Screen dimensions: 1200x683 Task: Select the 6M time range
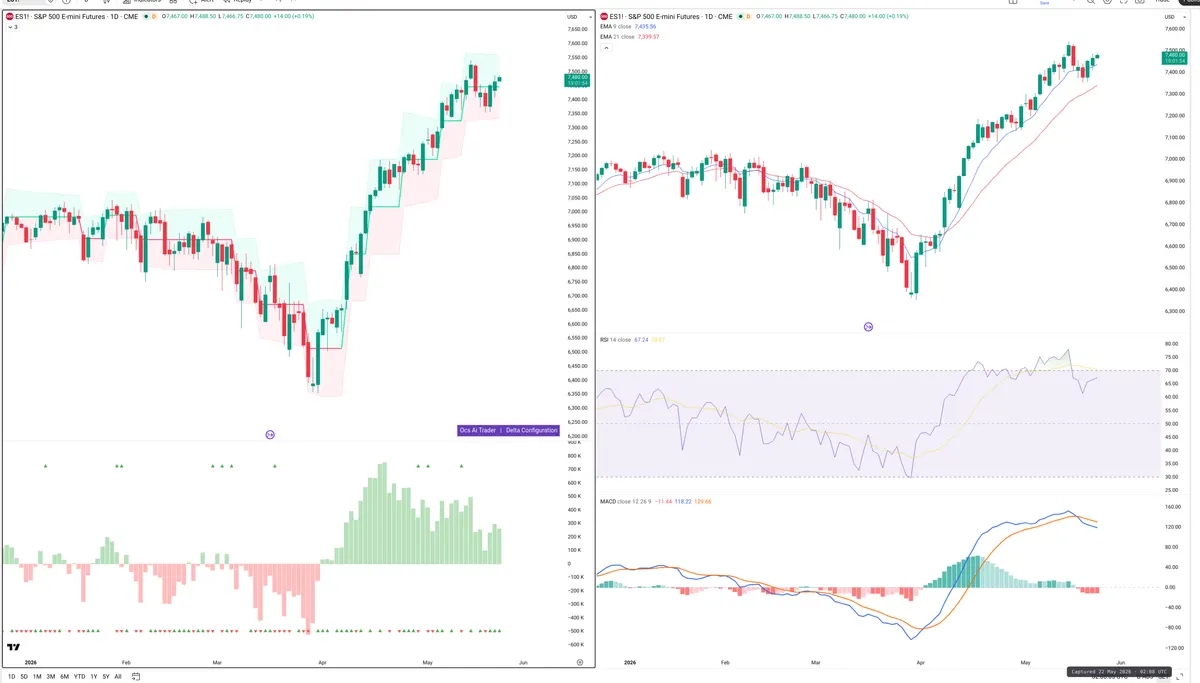click(x=64, y=677)
